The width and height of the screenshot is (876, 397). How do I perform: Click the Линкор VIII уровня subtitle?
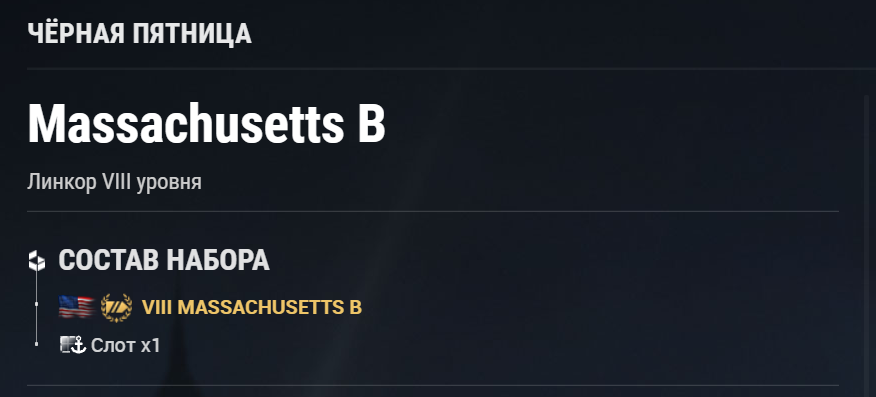(x=114, y=183)
